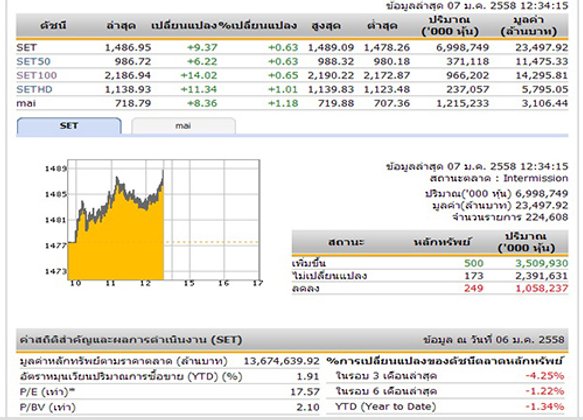583x420 pixels.
Task: Select 6-month change value -1.22%
Action: (545, 391)
